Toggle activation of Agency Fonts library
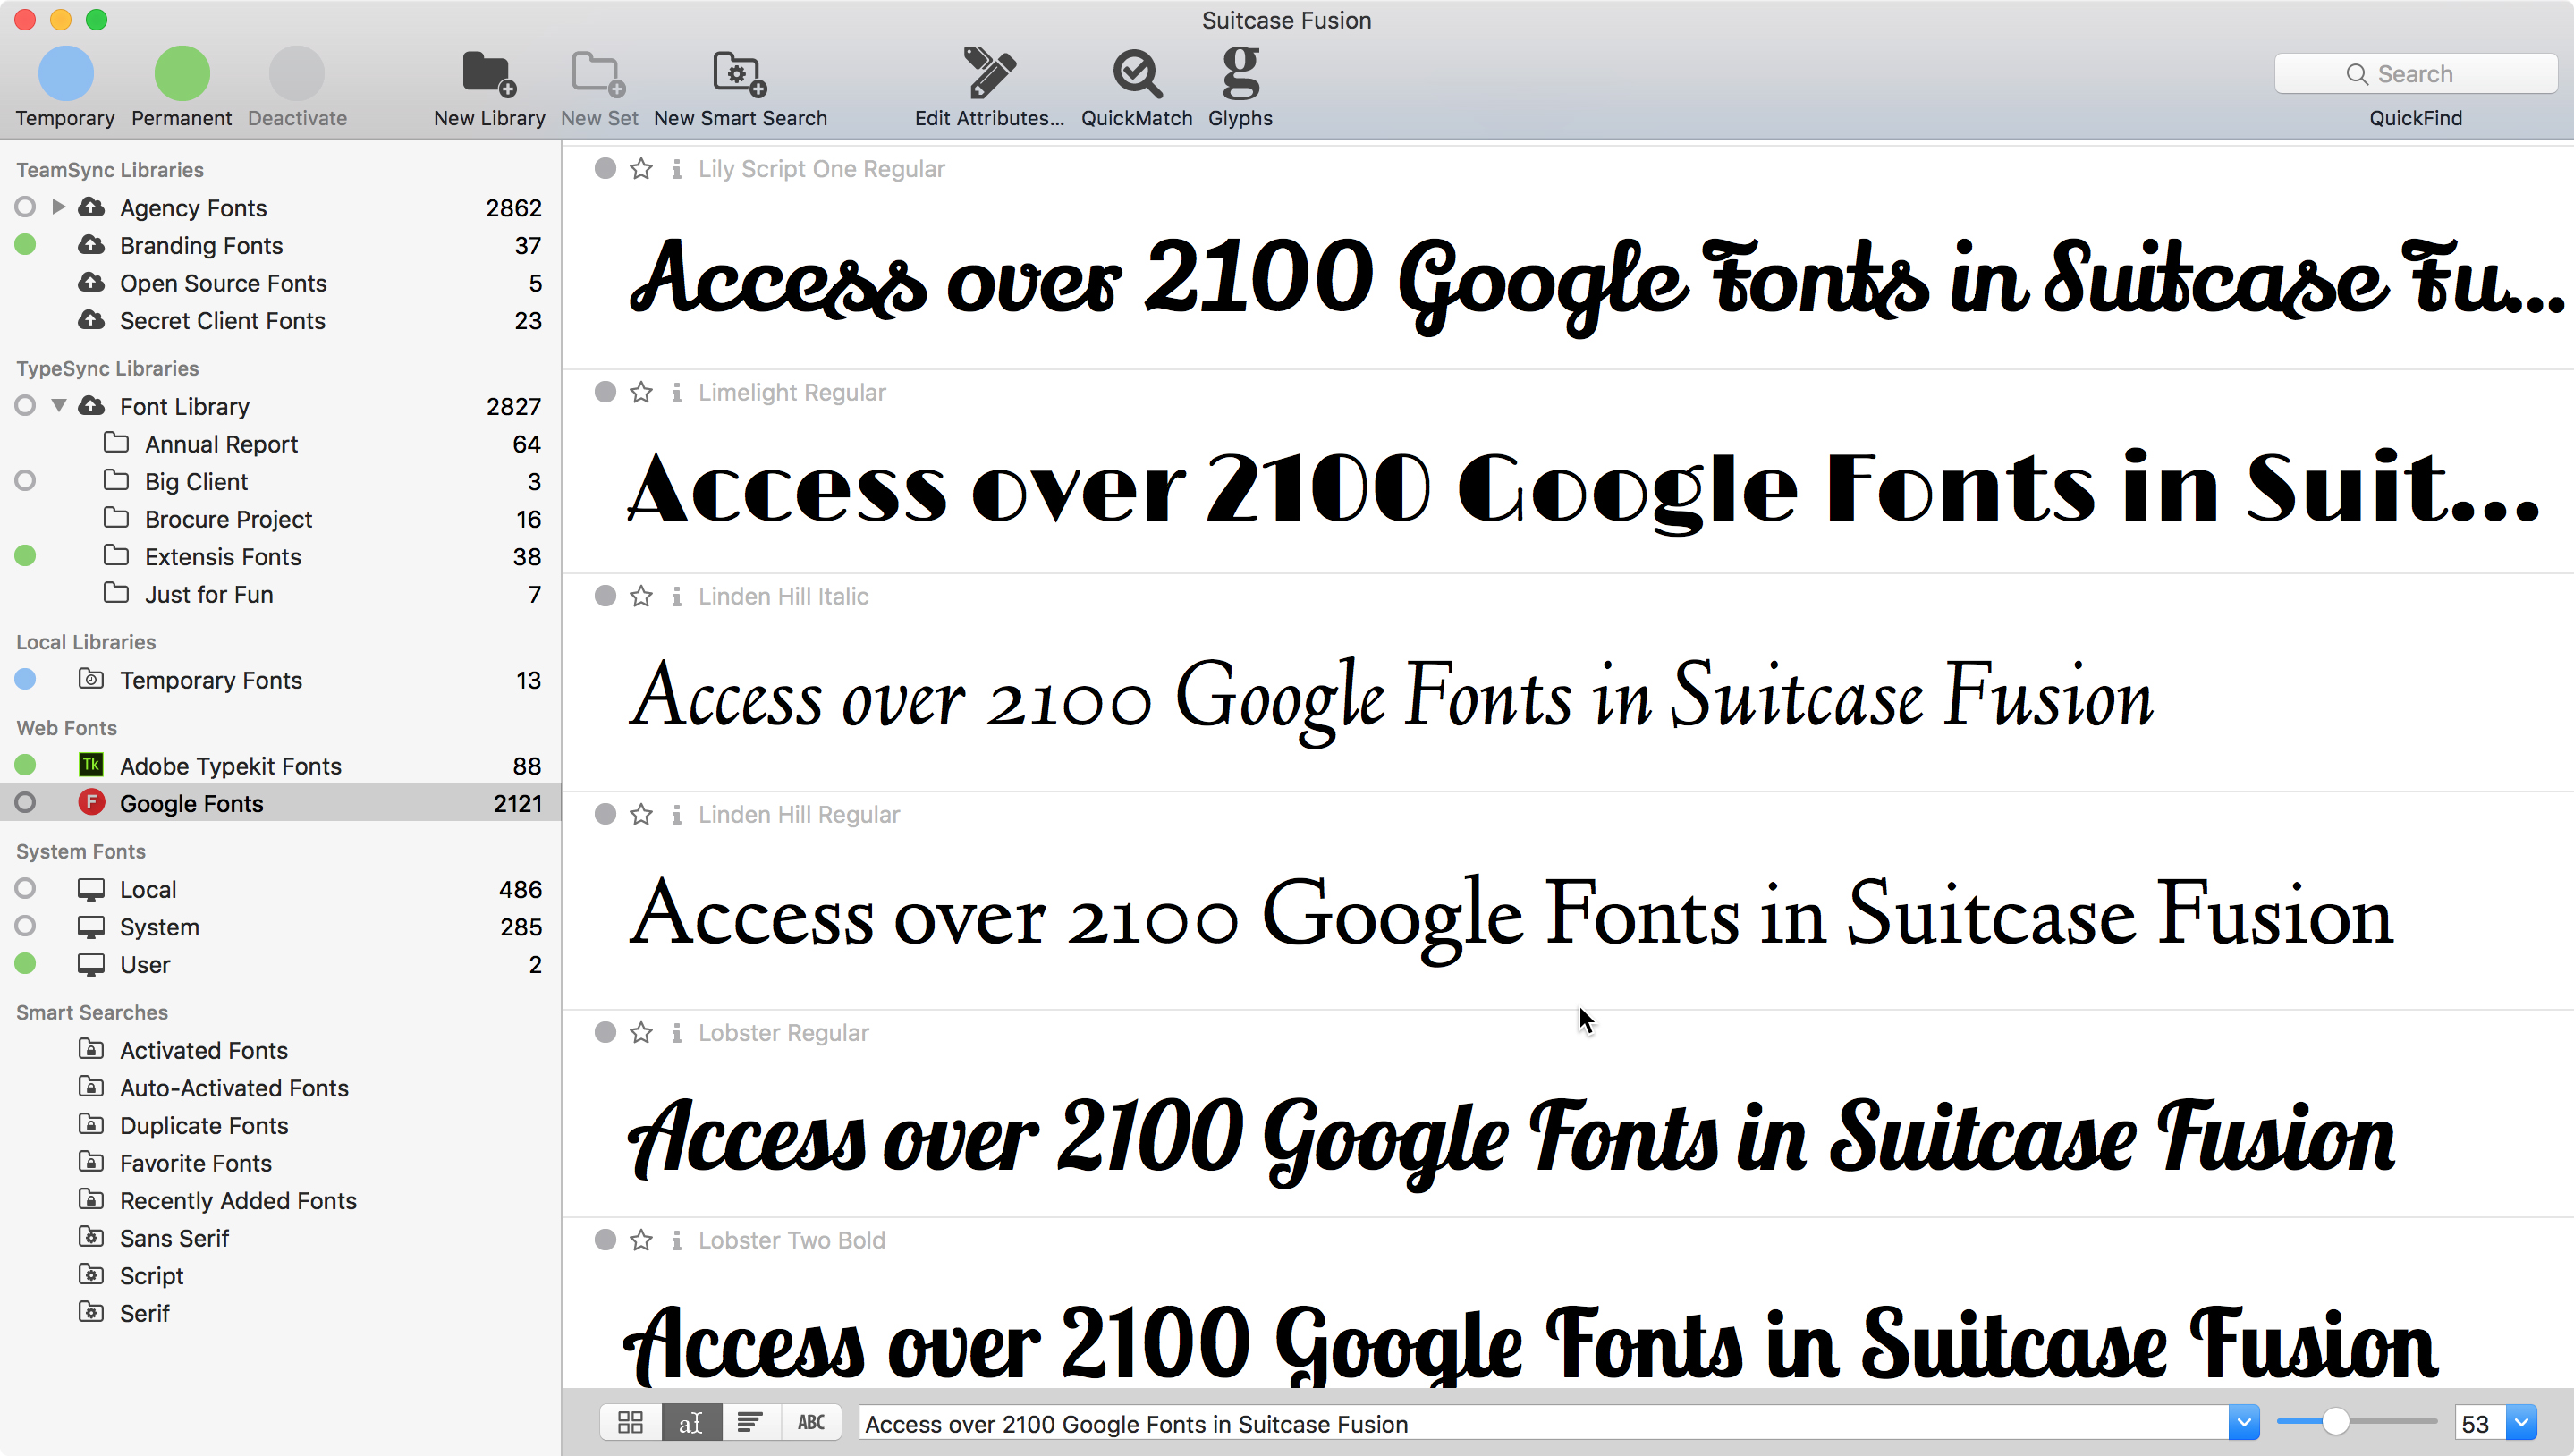Screen dimensions: 2574x1456 (x=25, y=207)
